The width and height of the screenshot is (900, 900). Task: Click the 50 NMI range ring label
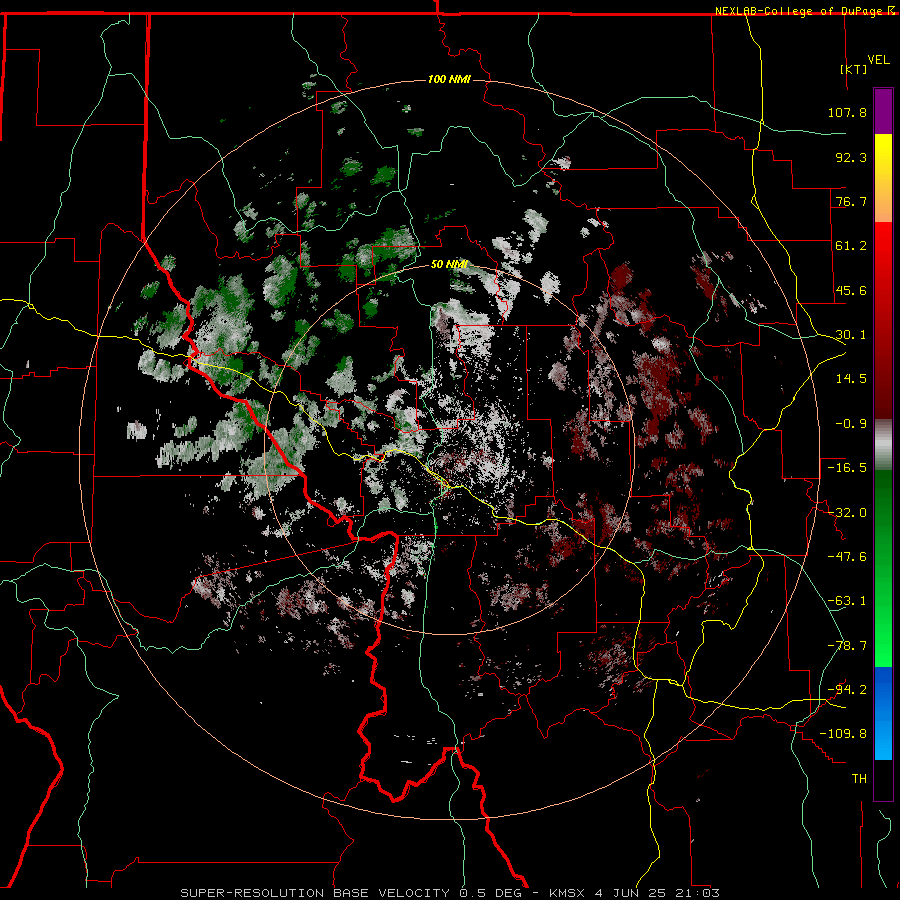pyautogui.click(x=449, y=264)
